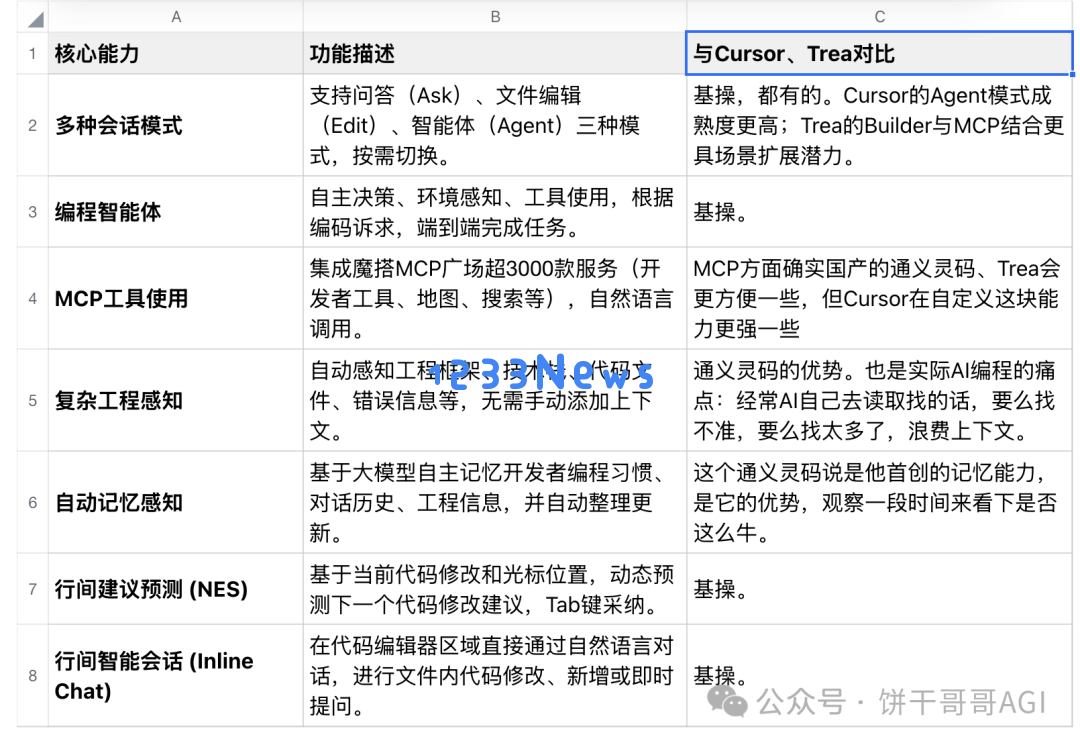Click cell 'MCP工具使用'
The height and width of the screenshot is (745, 1080).
point(176,299)
